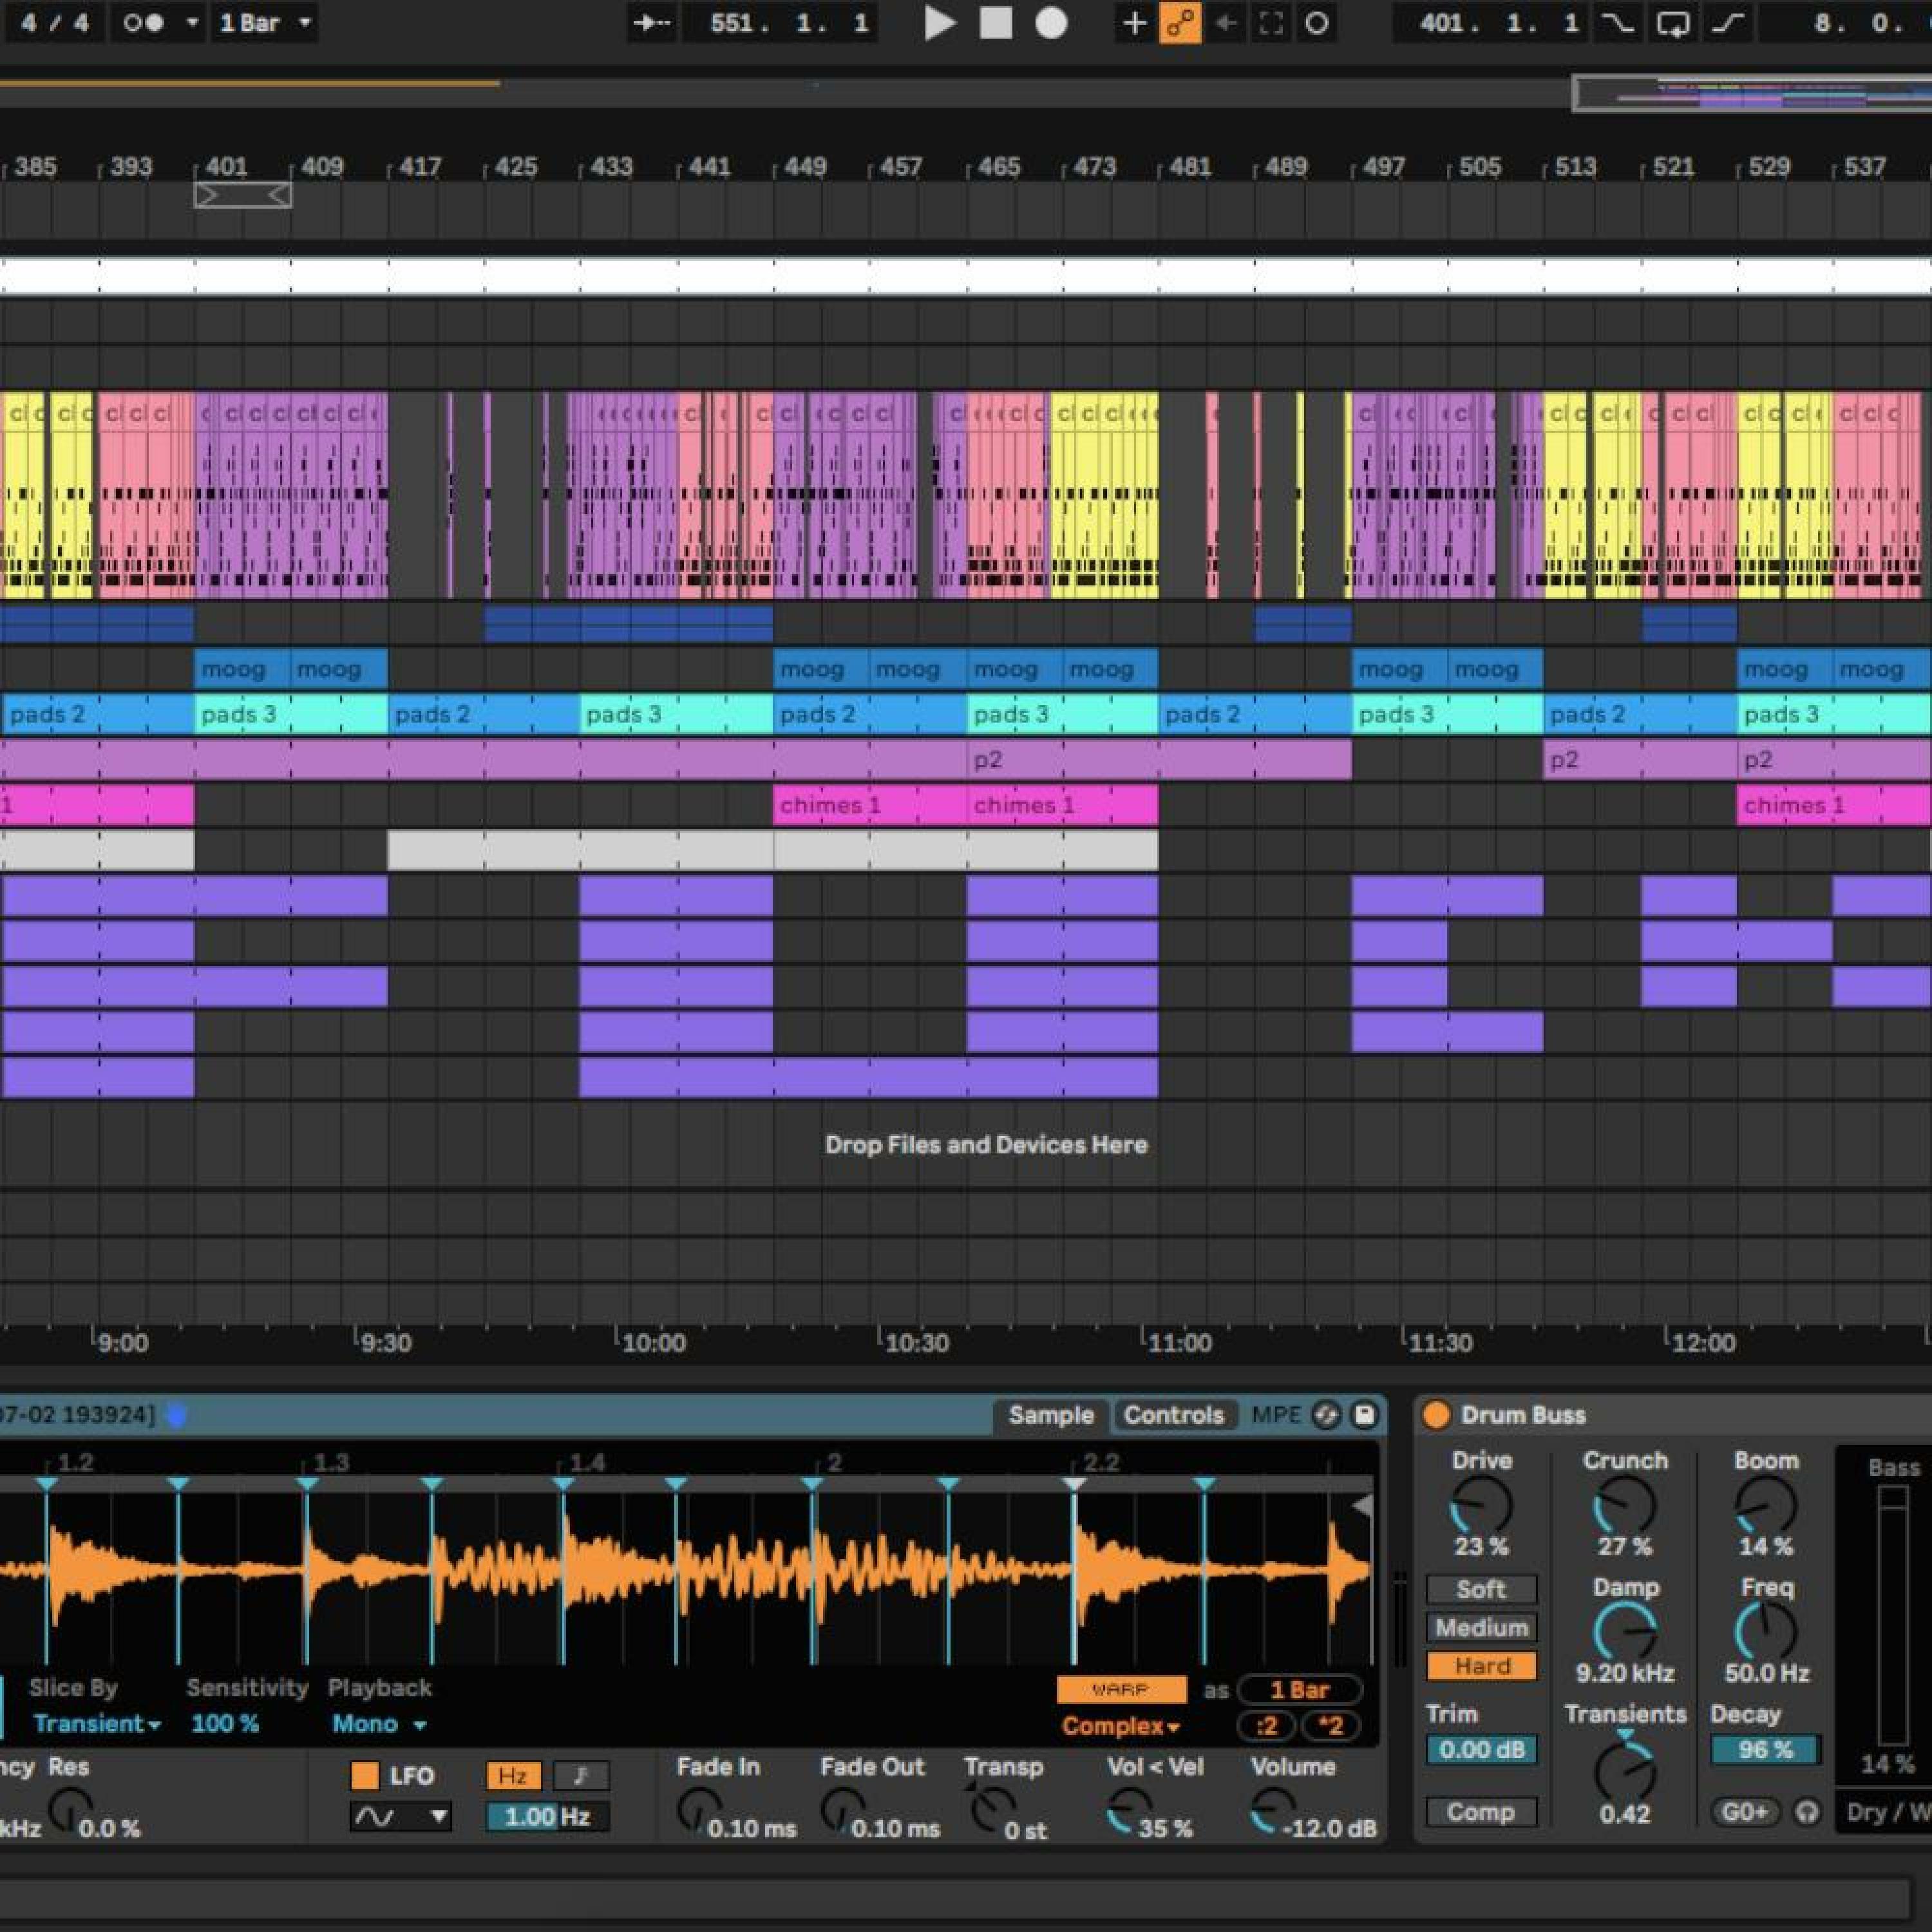Screen dimensions: 1932x1932
Task: Click the Arrangement Record circle button
Action: (1050, 22)
